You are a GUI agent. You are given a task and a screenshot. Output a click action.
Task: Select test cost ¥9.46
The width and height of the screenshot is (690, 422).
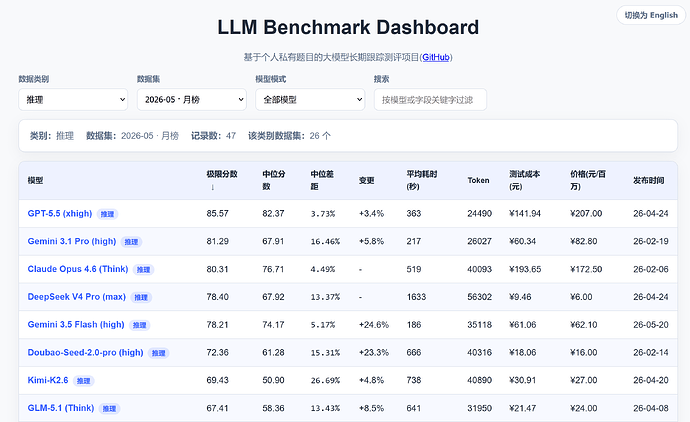(520, 297)
